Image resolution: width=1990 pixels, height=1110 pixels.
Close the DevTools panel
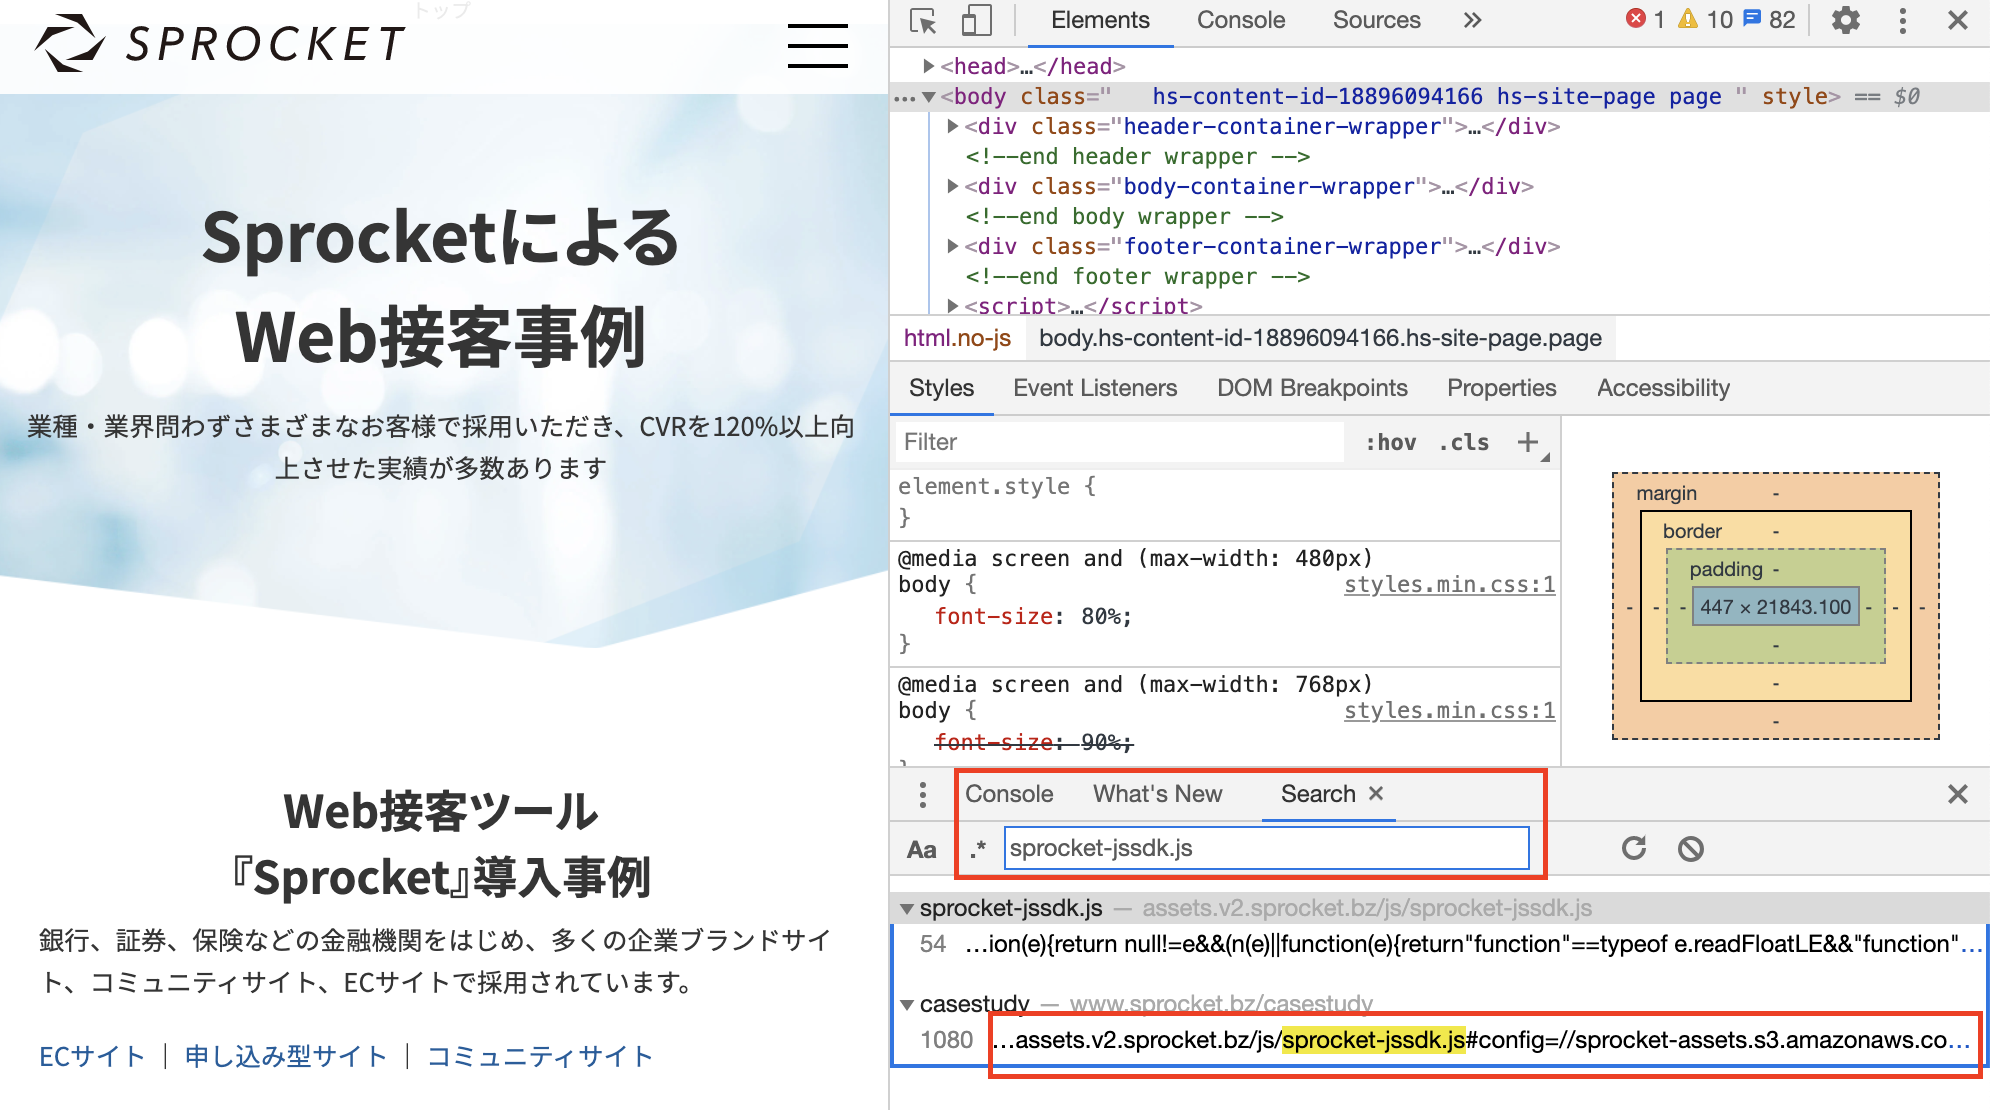click(1958, 20)
